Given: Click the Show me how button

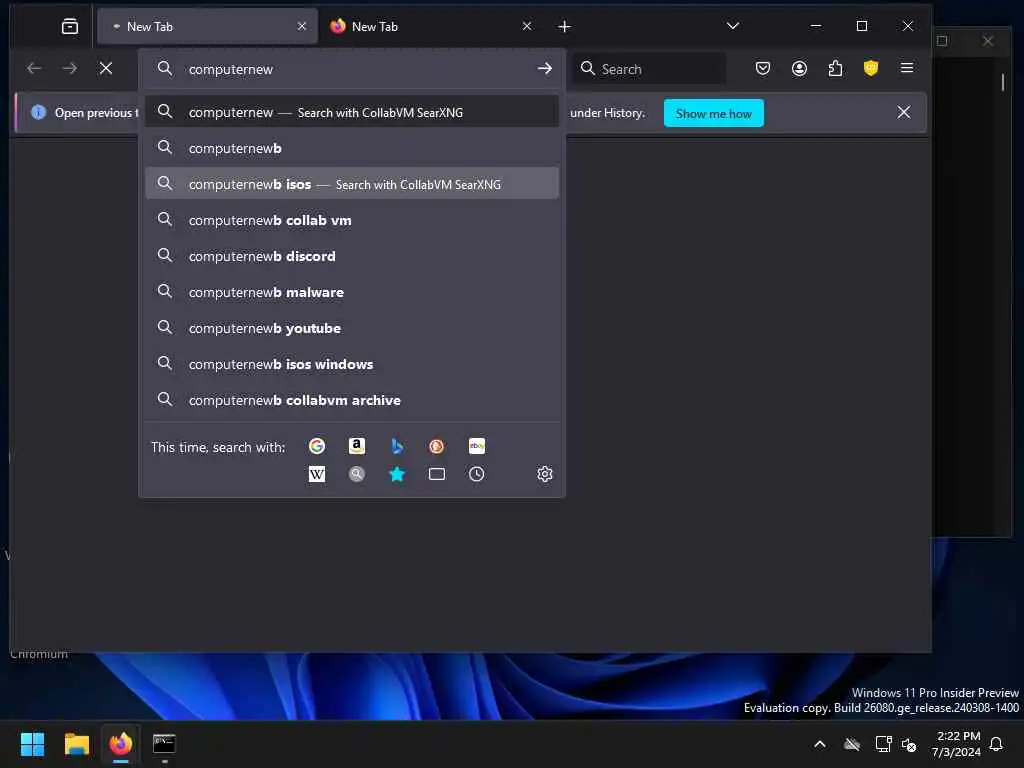Looking at the screenshot, I should tap(713, 114).
